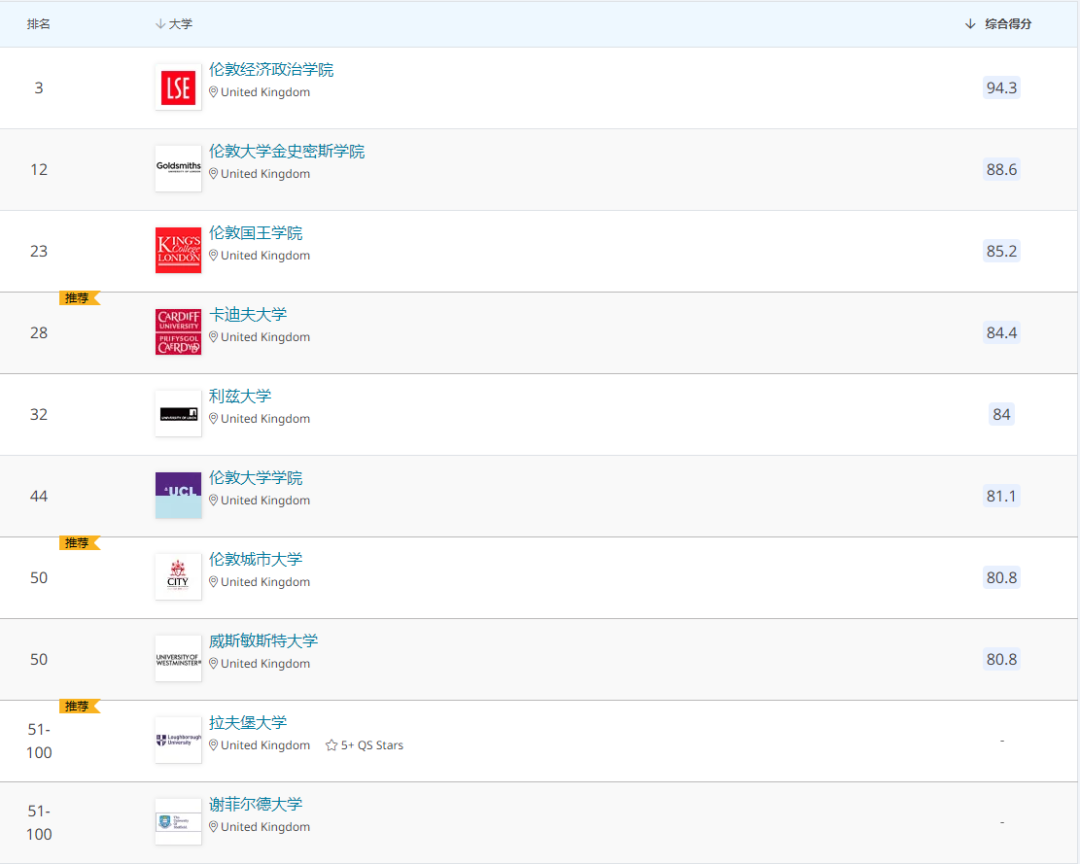1080x864 pixels.
Task: Select the 84 score for 利兹大学
Action: tap(1001, 414)
